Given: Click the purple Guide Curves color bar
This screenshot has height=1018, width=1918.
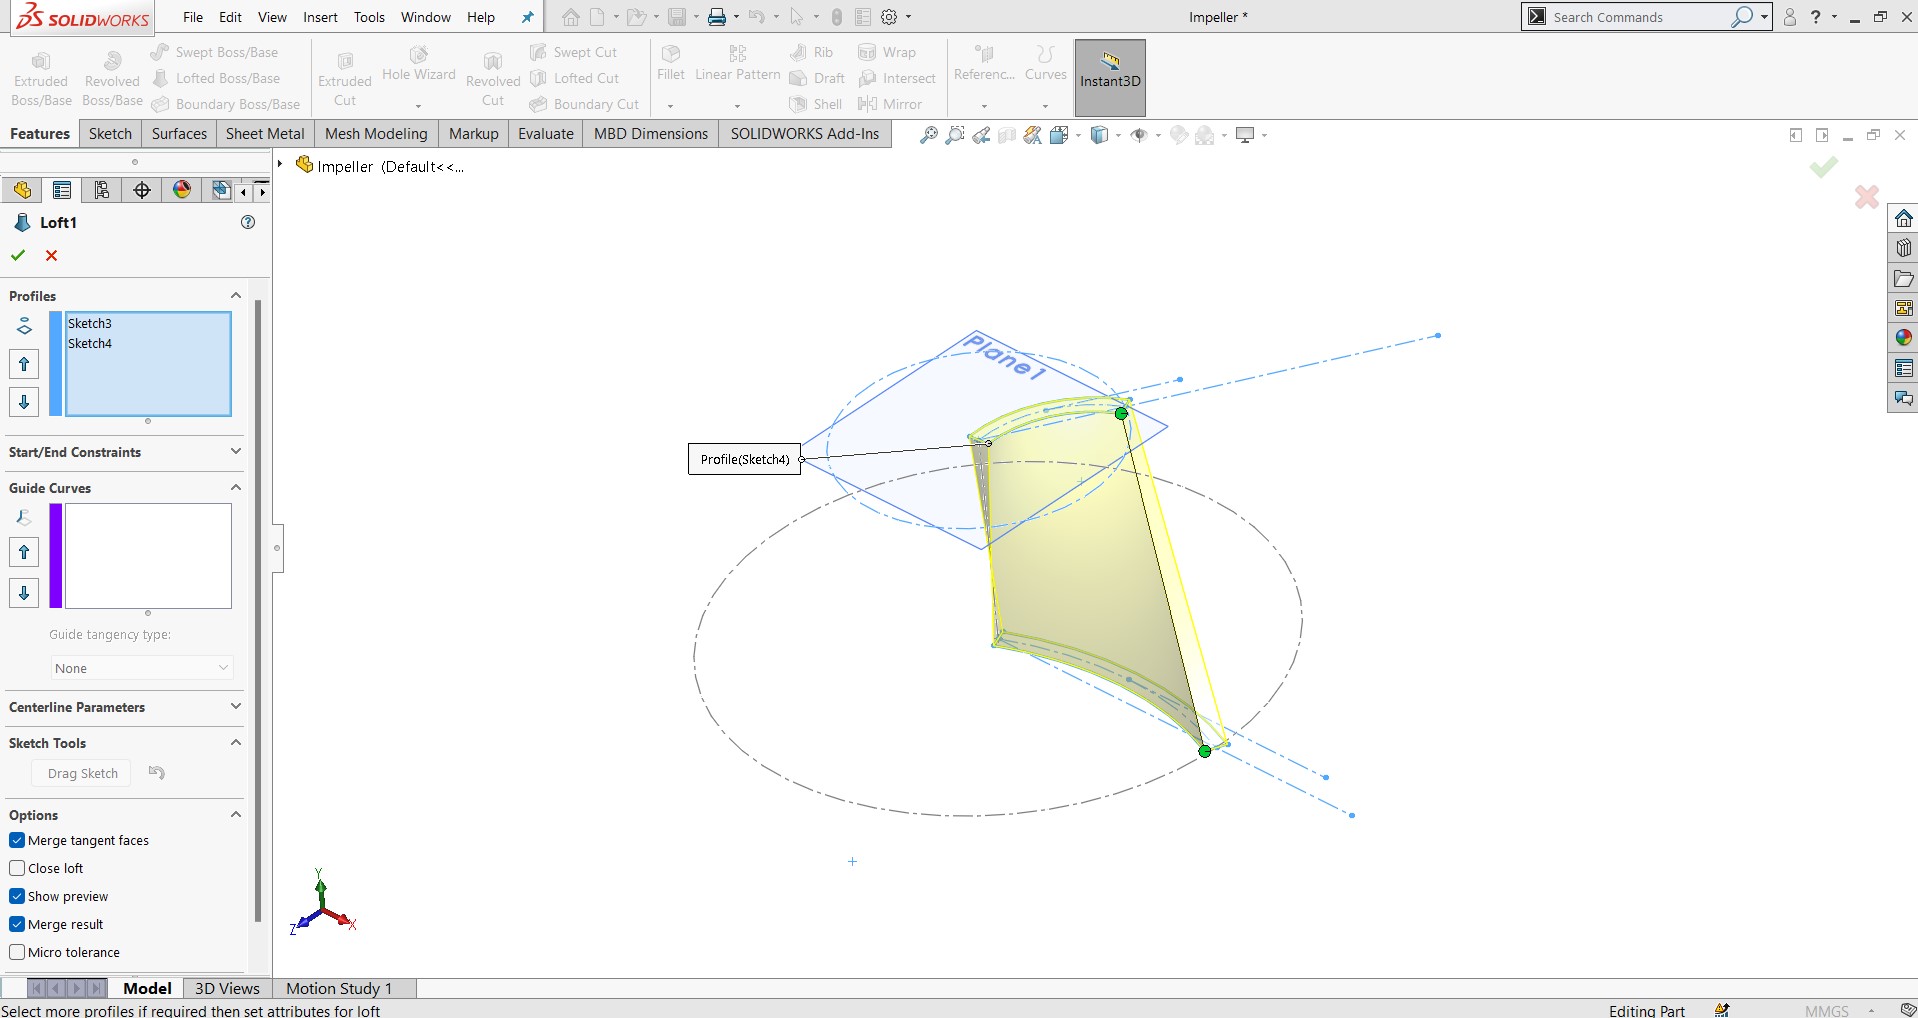Looking at the screenshot, I should click(56, 556).
